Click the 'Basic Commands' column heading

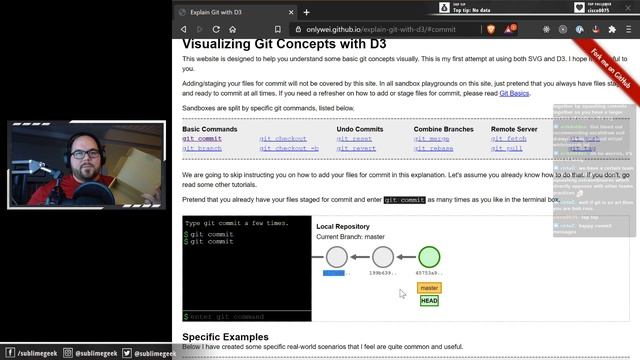[x=210, y=129]
